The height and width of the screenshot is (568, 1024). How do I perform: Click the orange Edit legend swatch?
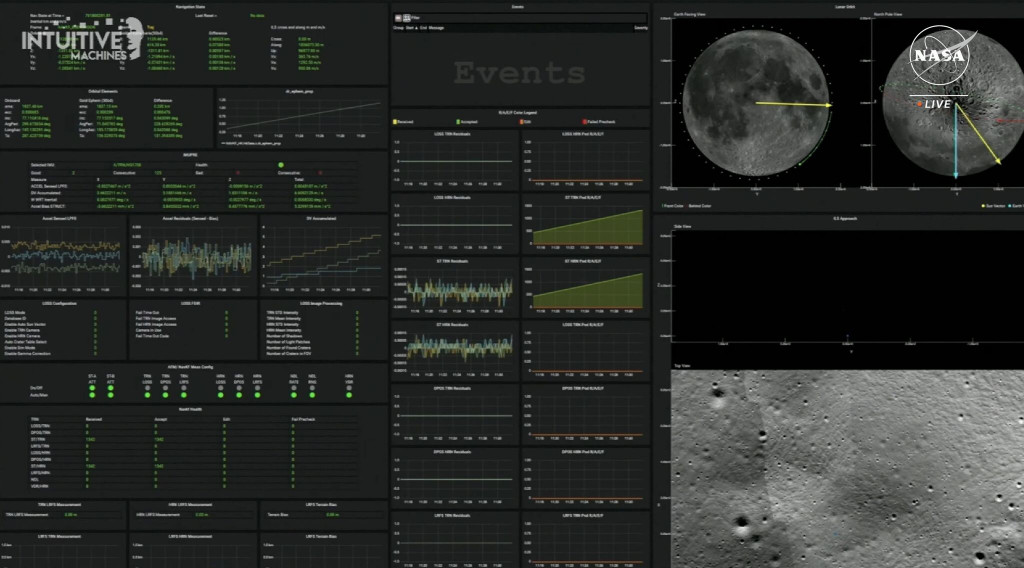520,121
